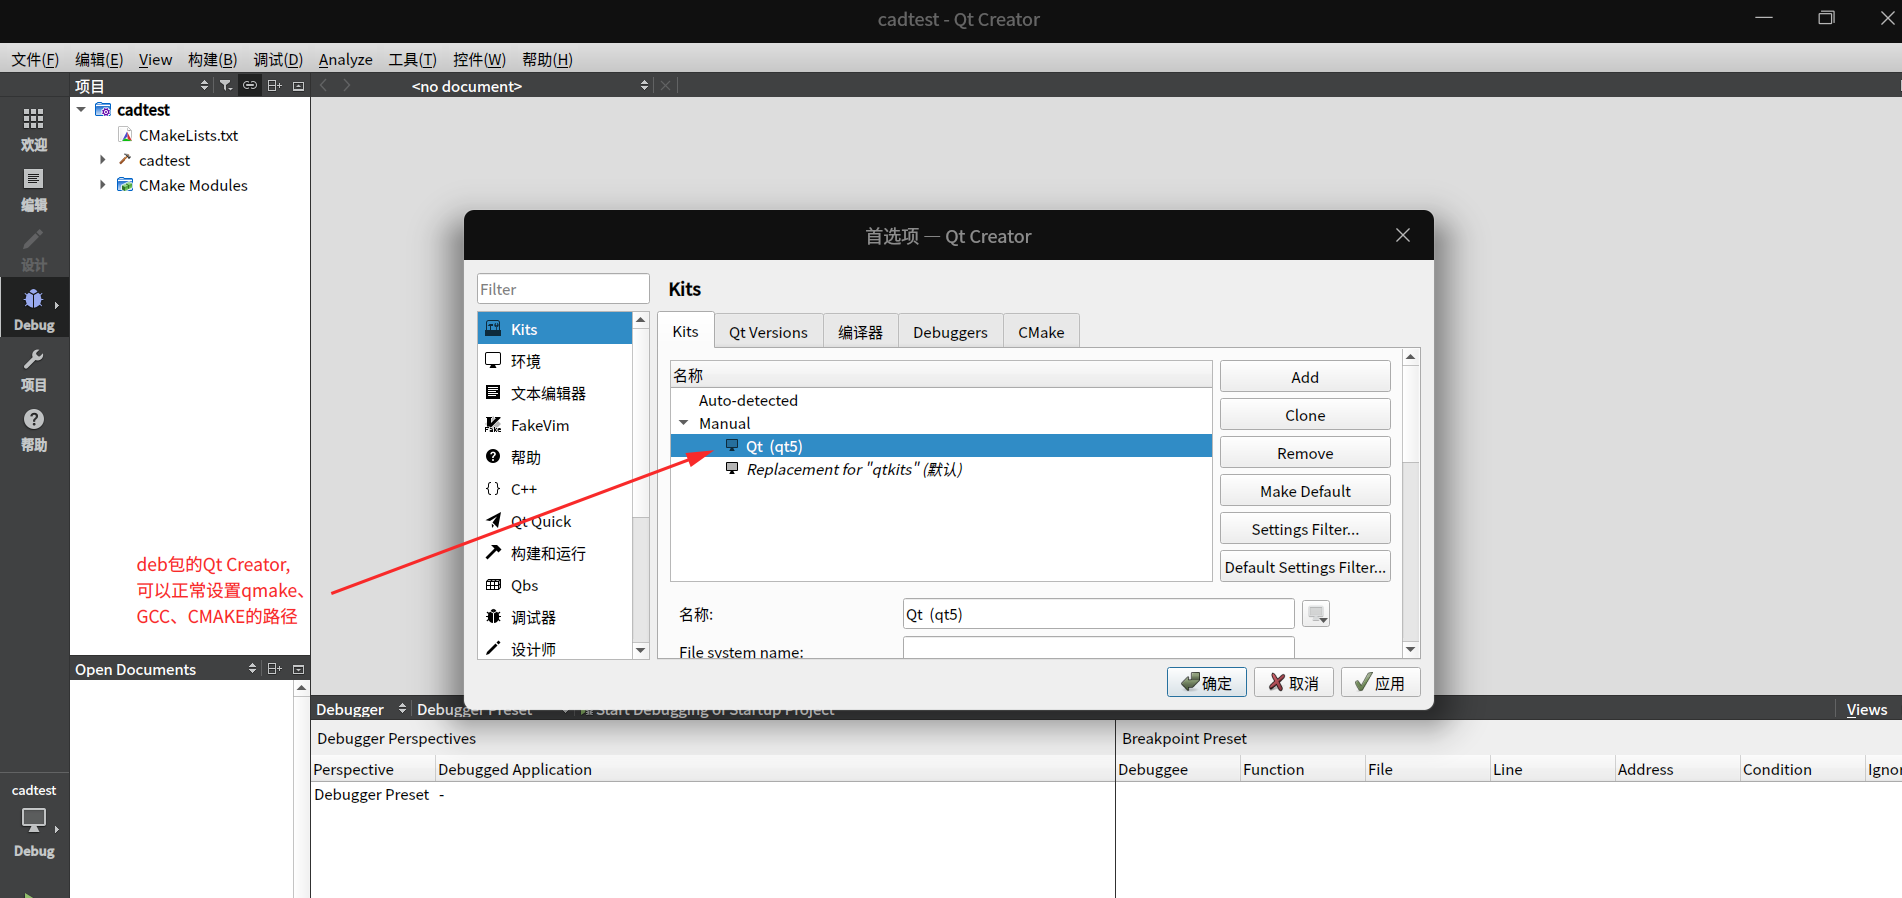Expand the cadtest target subnode
The height and width of the screenshot is (898, 1902).
[102, 160]
